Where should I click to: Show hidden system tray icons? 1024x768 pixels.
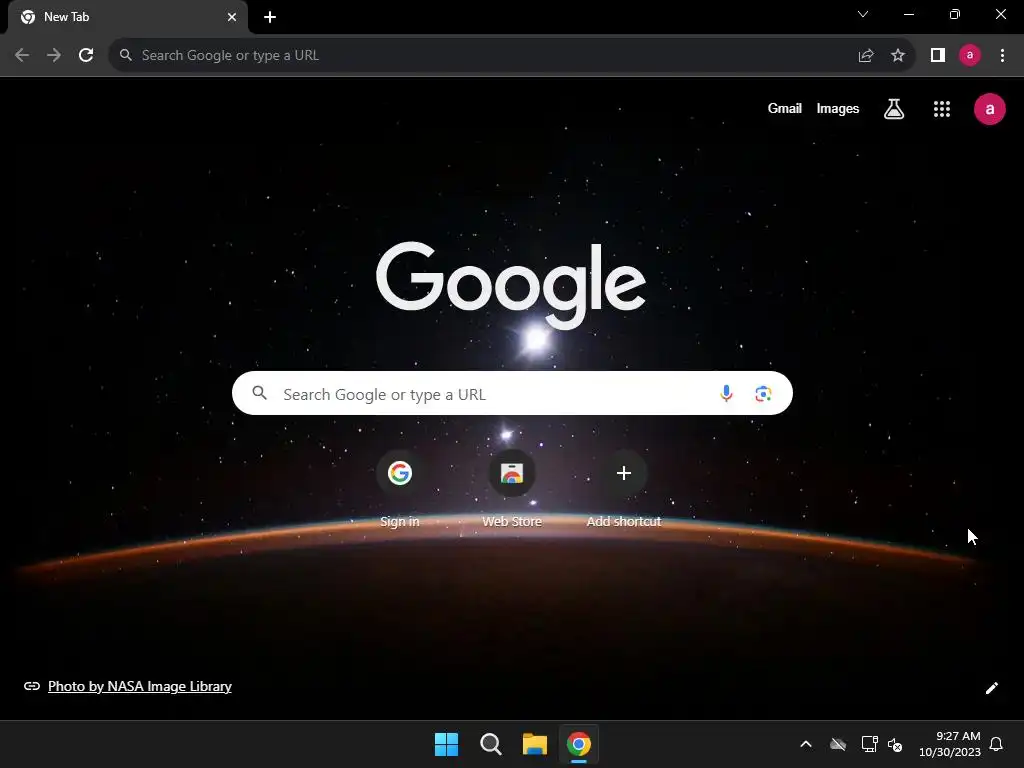806,744
